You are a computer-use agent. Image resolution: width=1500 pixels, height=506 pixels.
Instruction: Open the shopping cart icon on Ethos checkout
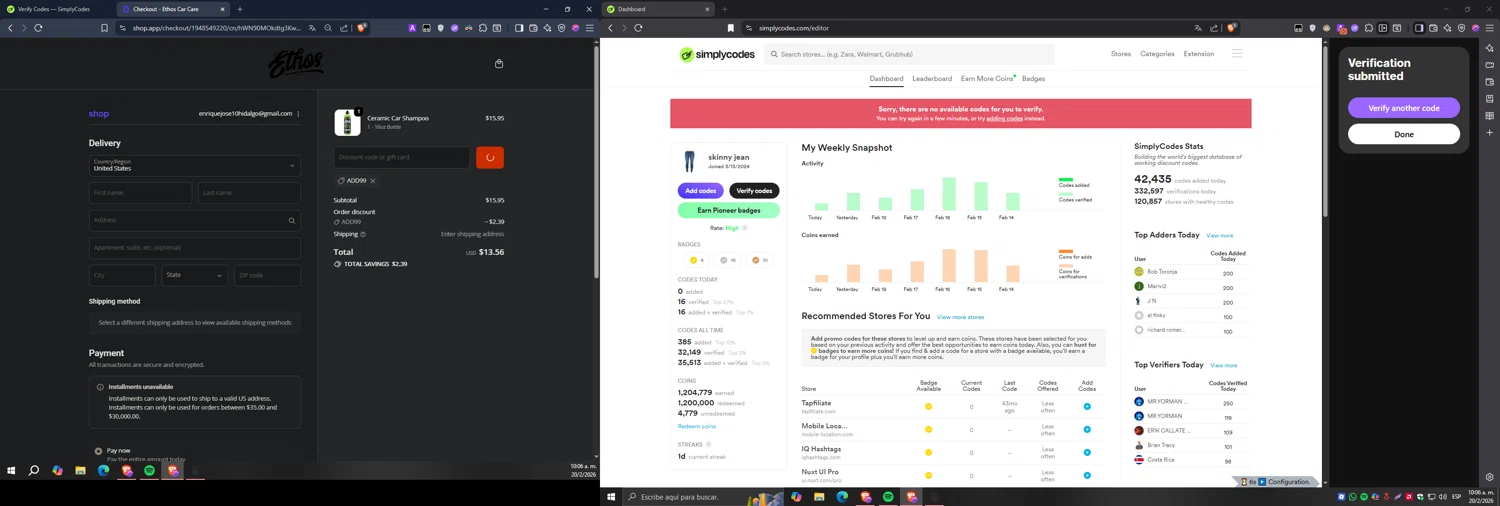coord(499,64)
